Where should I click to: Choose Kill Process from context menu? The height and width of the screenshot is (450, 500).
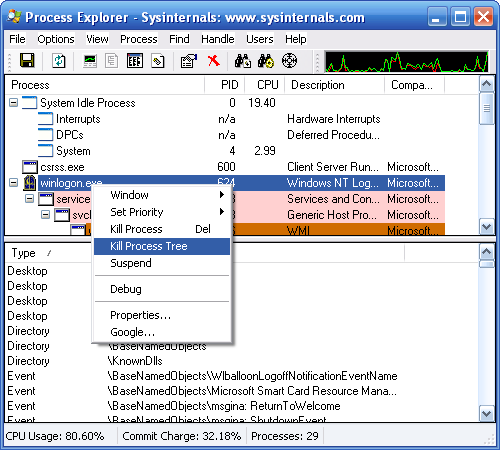point(162,229)
